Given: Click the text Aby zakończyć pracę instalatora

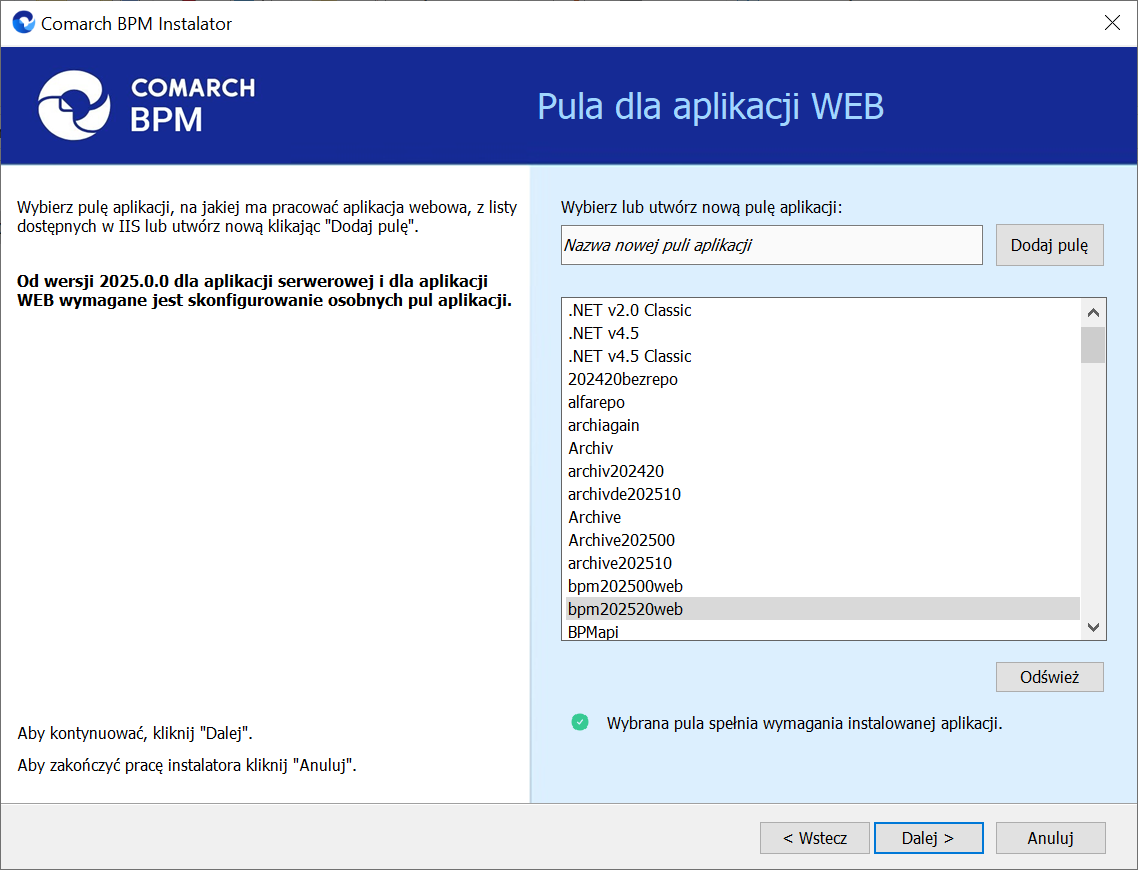Looking at the screenshot, I should (187, 765).
